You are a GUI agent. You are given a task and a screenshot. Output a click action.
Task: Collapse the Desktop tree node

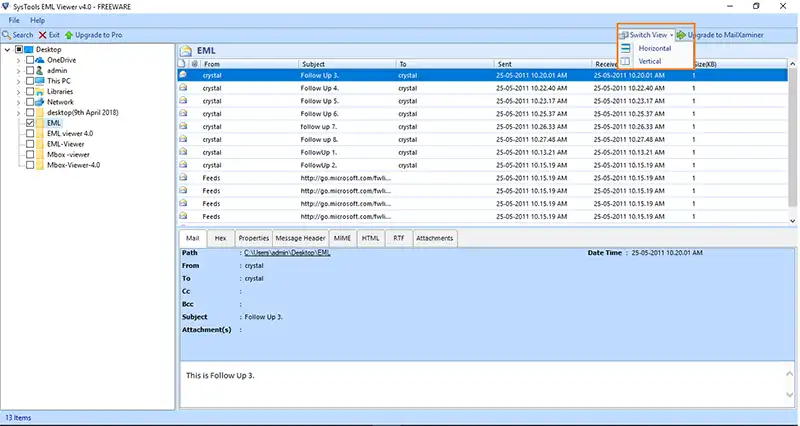coord(8,49)
